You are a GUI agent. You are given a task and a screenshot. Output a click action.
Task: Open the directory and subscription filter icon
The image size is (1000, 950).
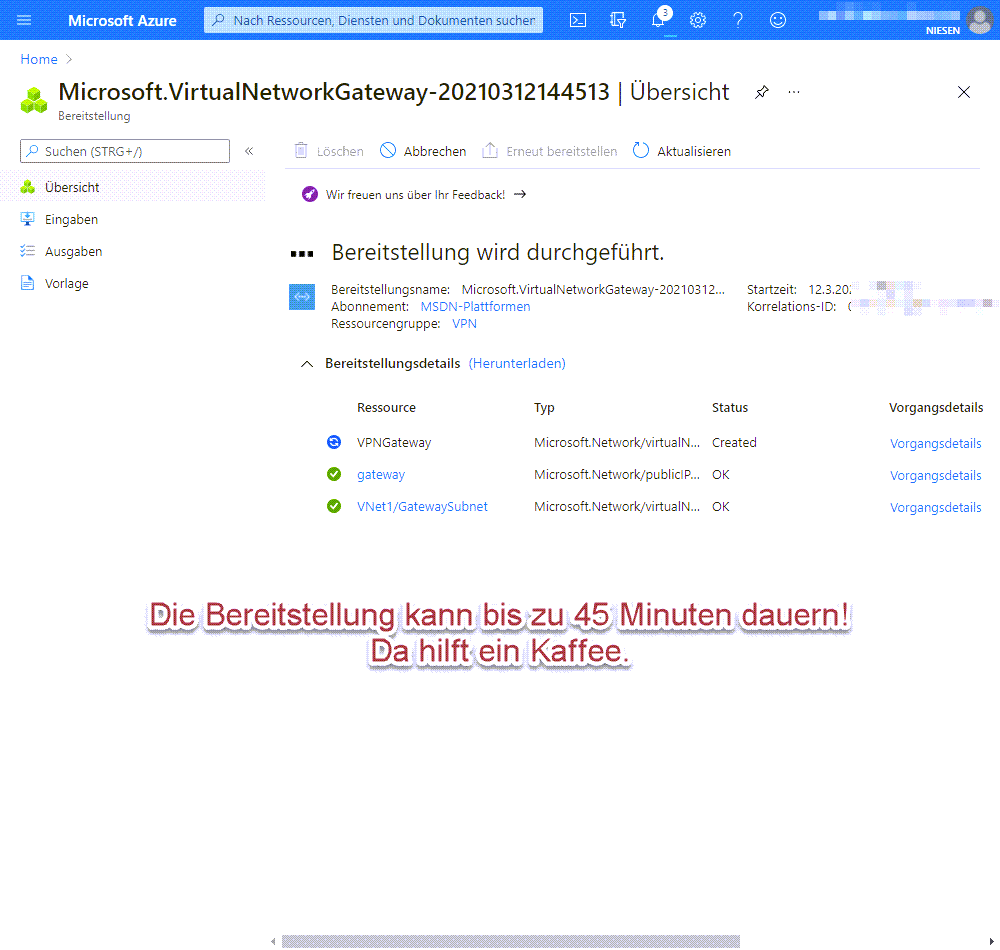[618, 20]
